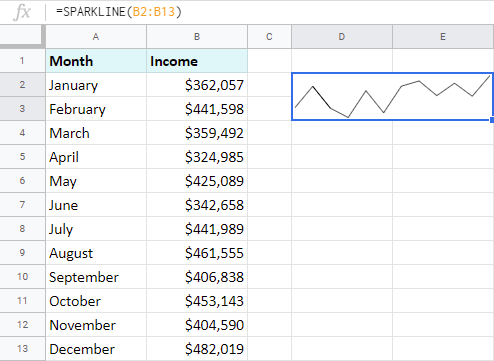Select the December cell

tap(96, 349)
